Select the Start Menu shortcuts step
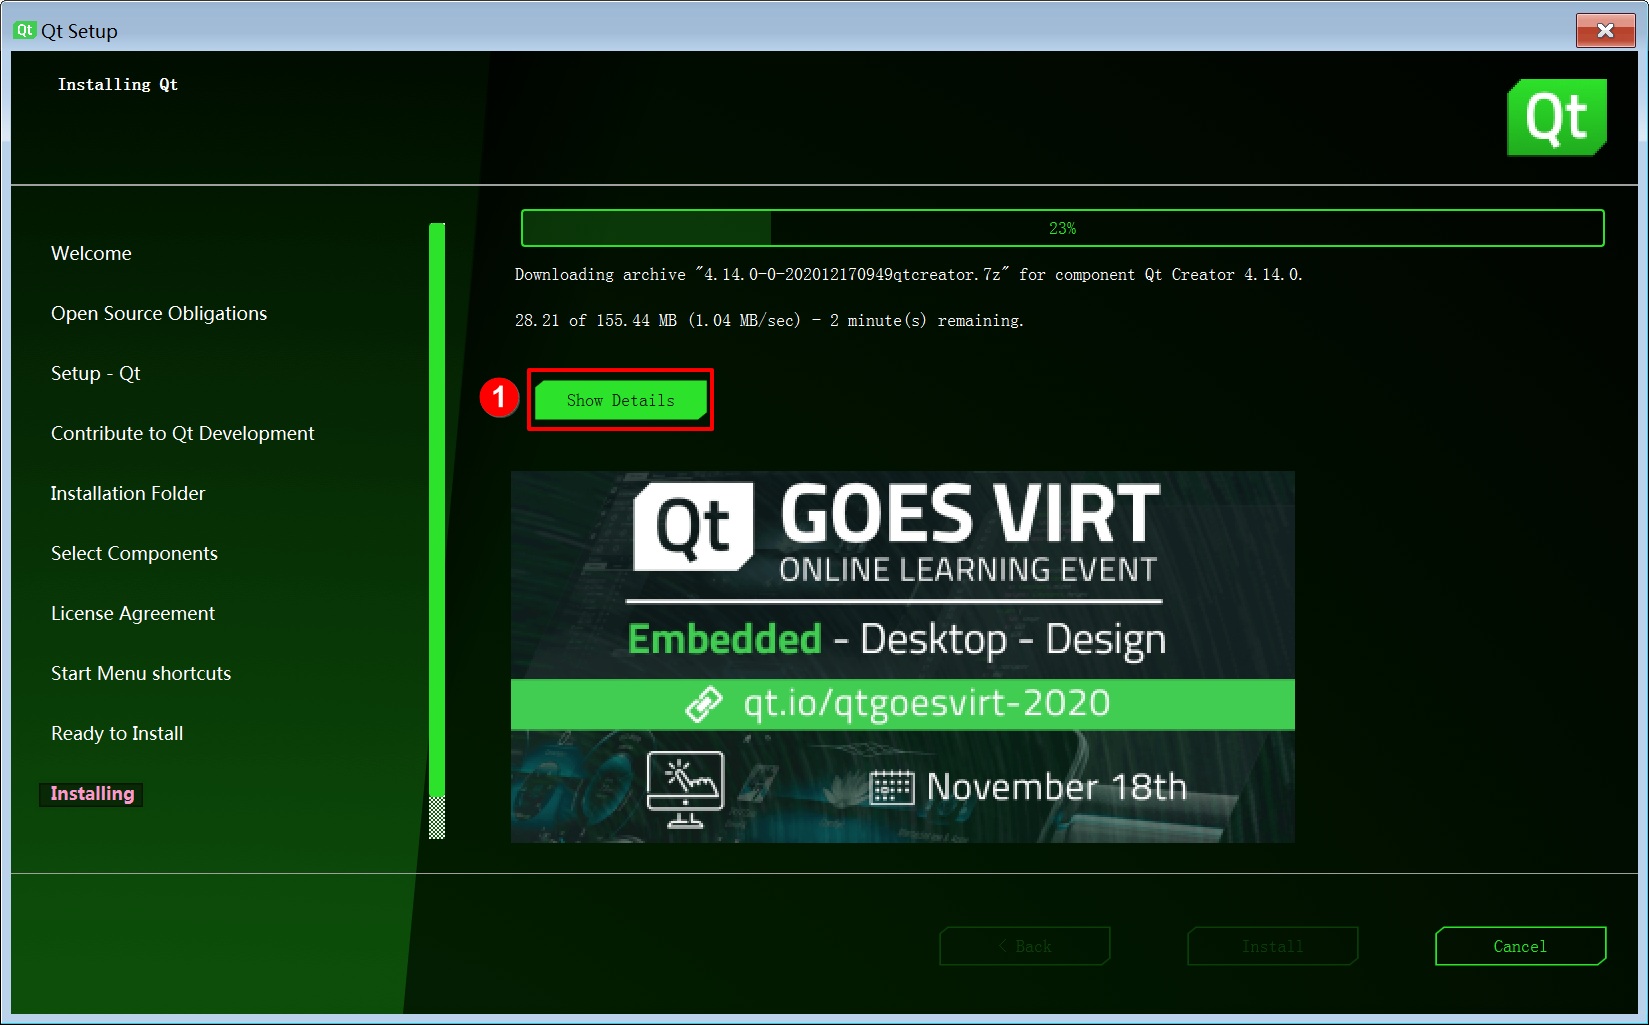 141,673
